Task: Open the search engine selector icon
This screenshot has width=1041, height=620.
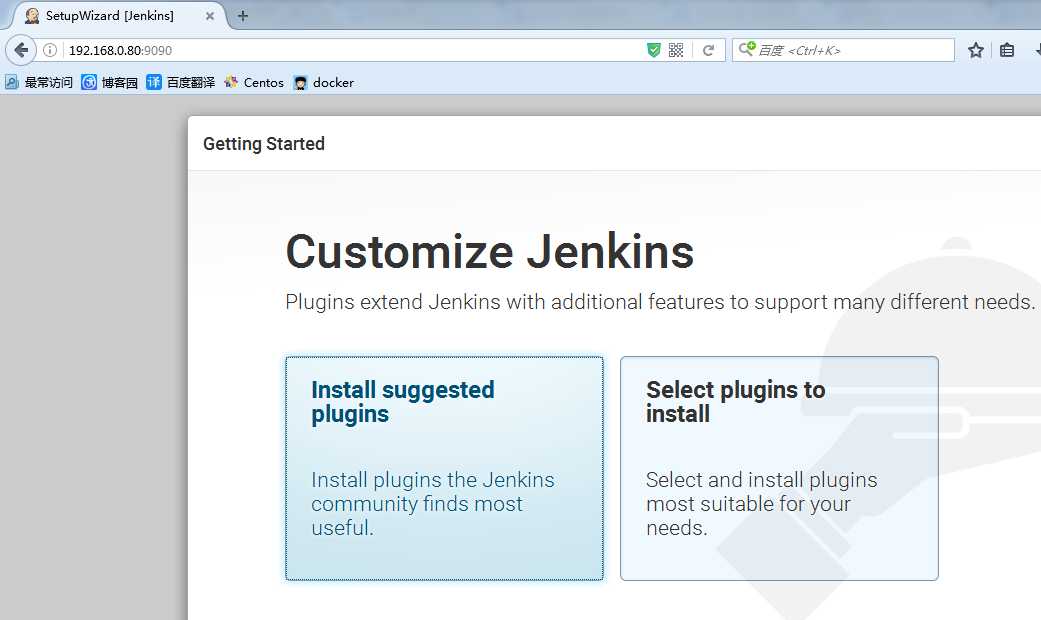Action: [747, 50]
